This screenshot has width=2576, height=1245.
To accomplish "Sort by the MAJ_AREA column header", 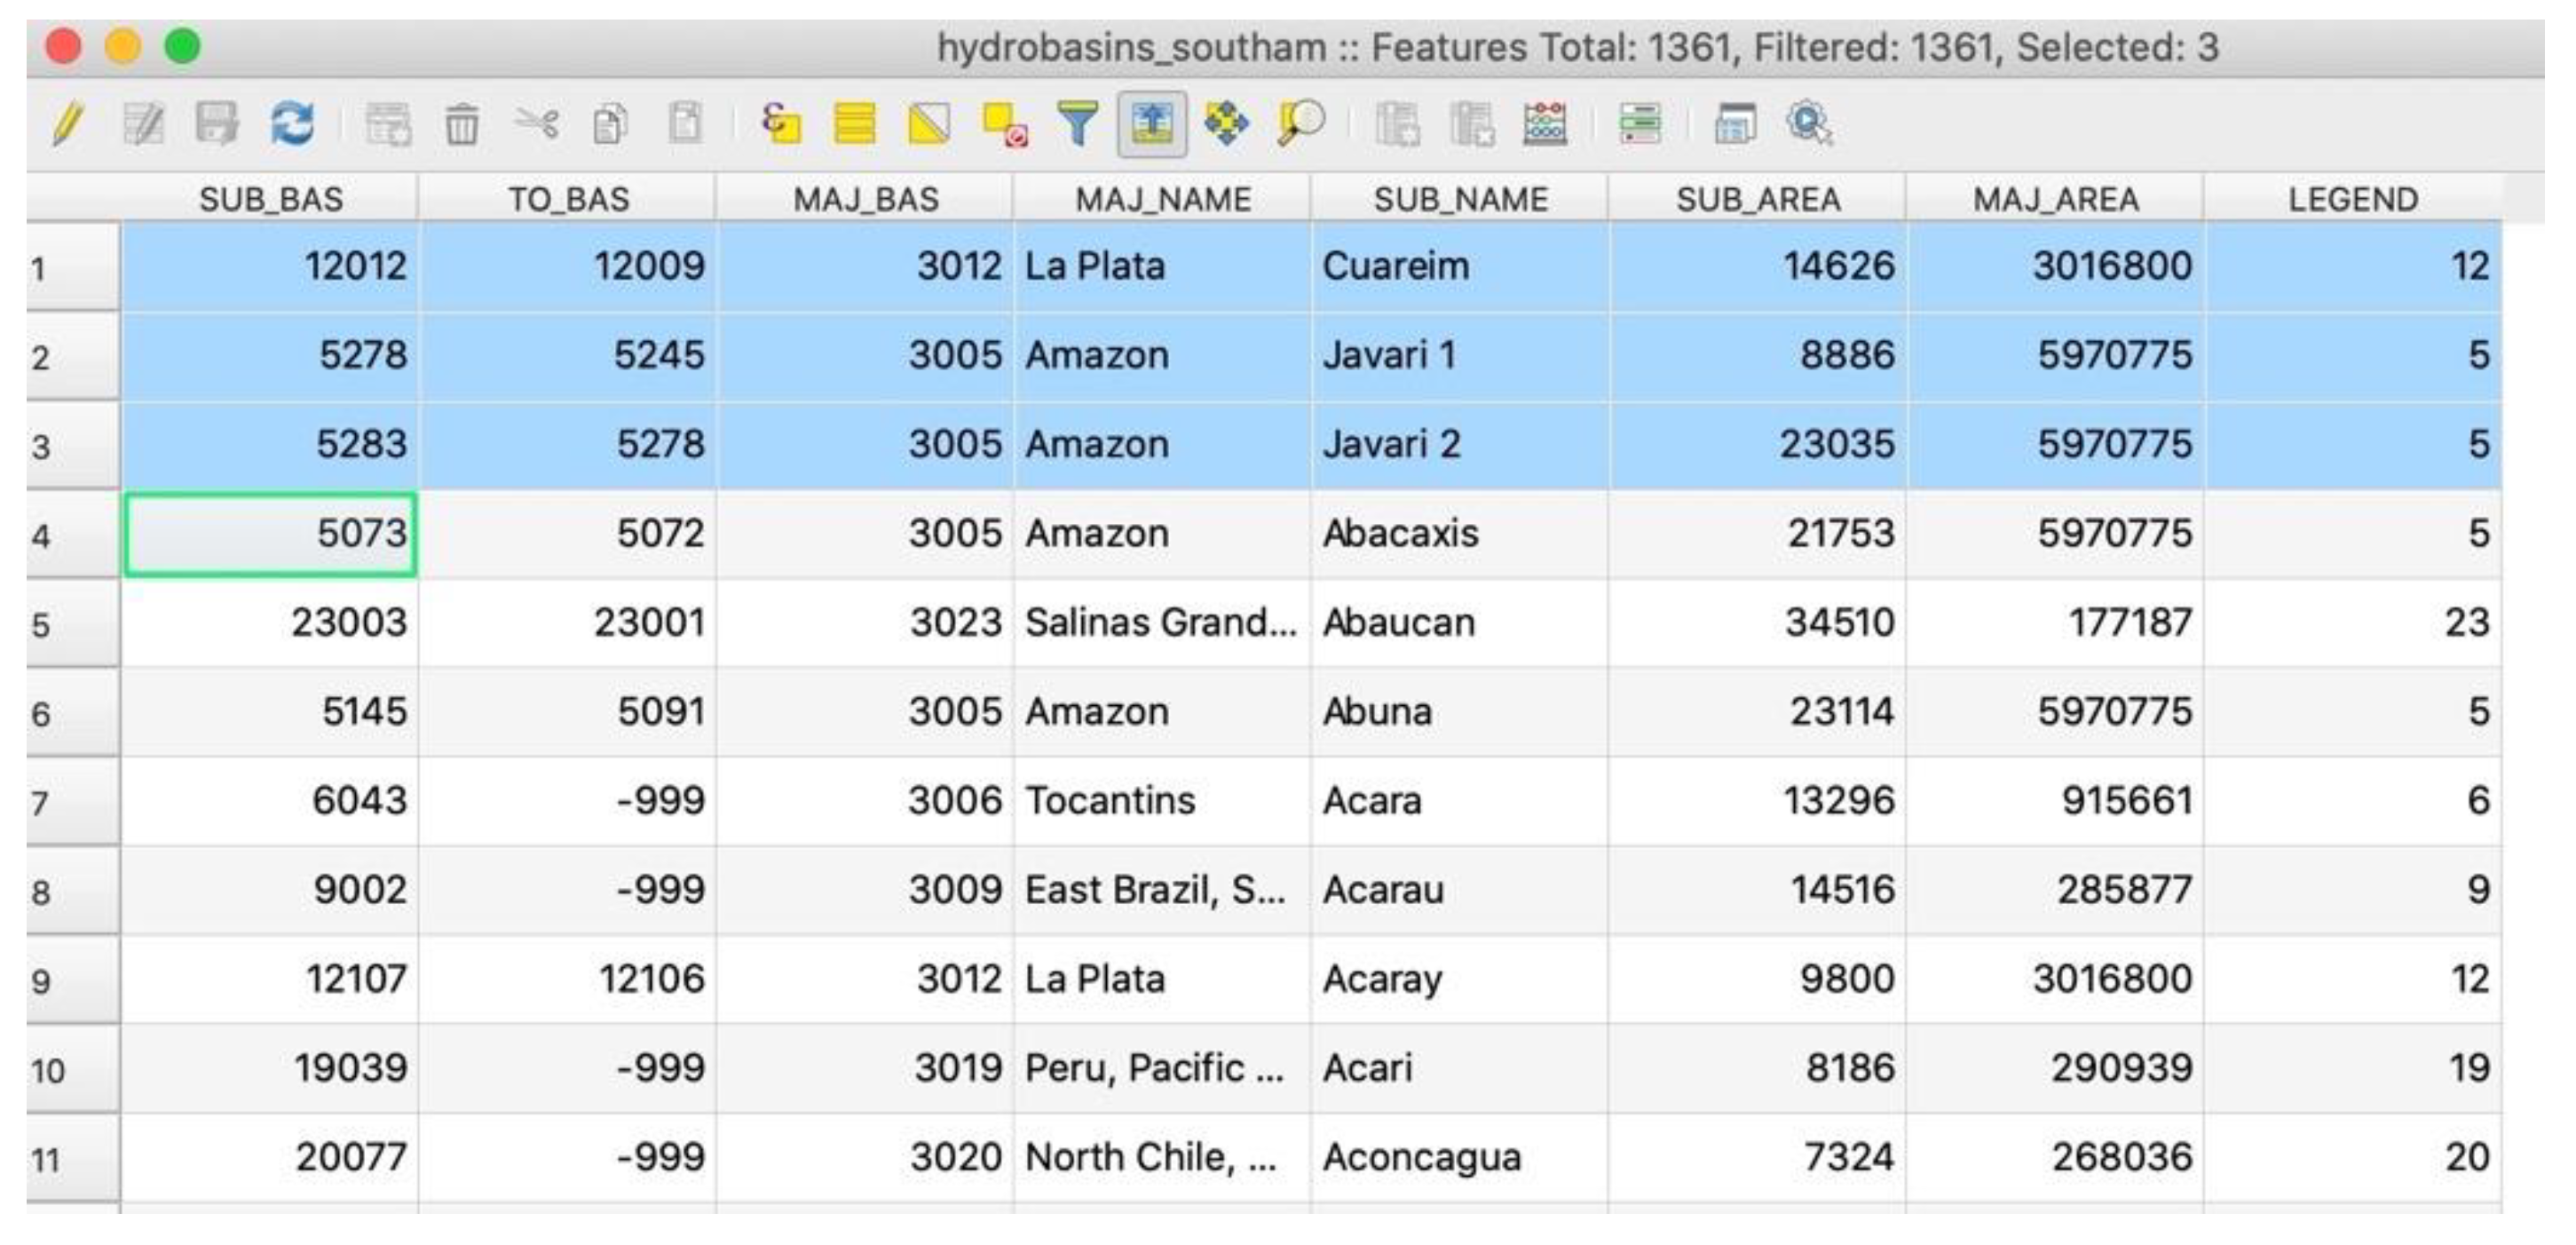I will click(x=2056, y=199).
